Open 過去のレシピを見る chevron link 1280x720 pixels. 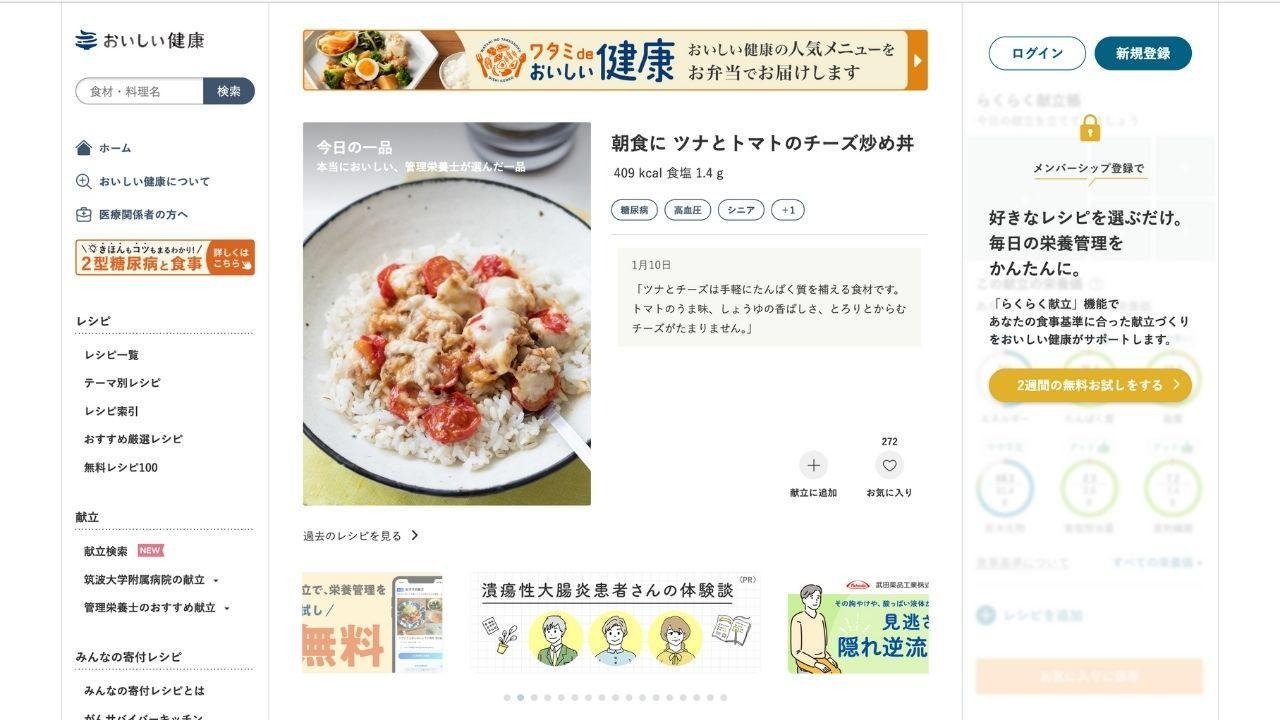click(415, 536)
